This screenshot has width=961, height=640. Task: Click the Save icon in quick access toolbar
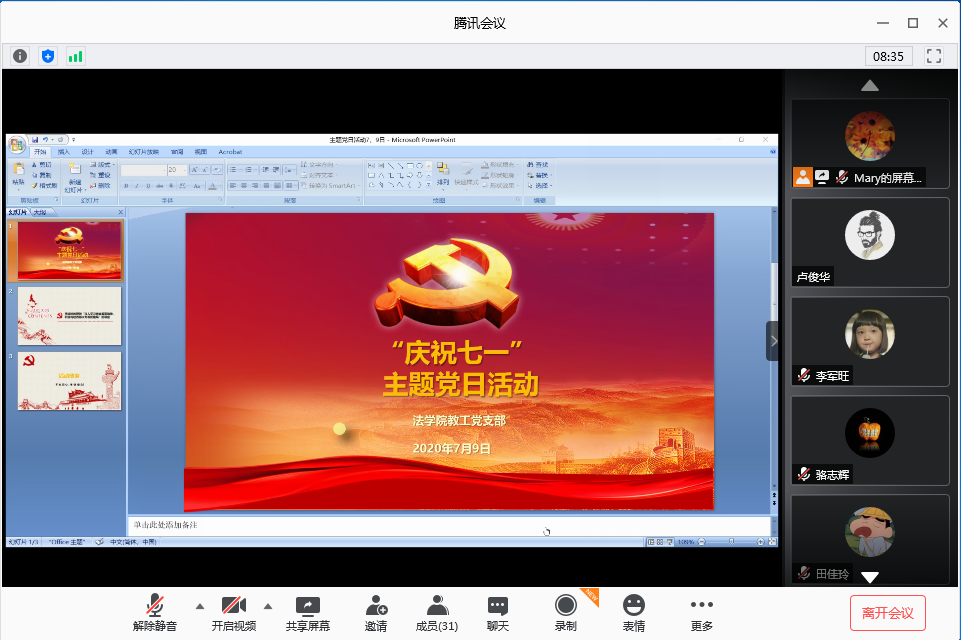(36, 140)
